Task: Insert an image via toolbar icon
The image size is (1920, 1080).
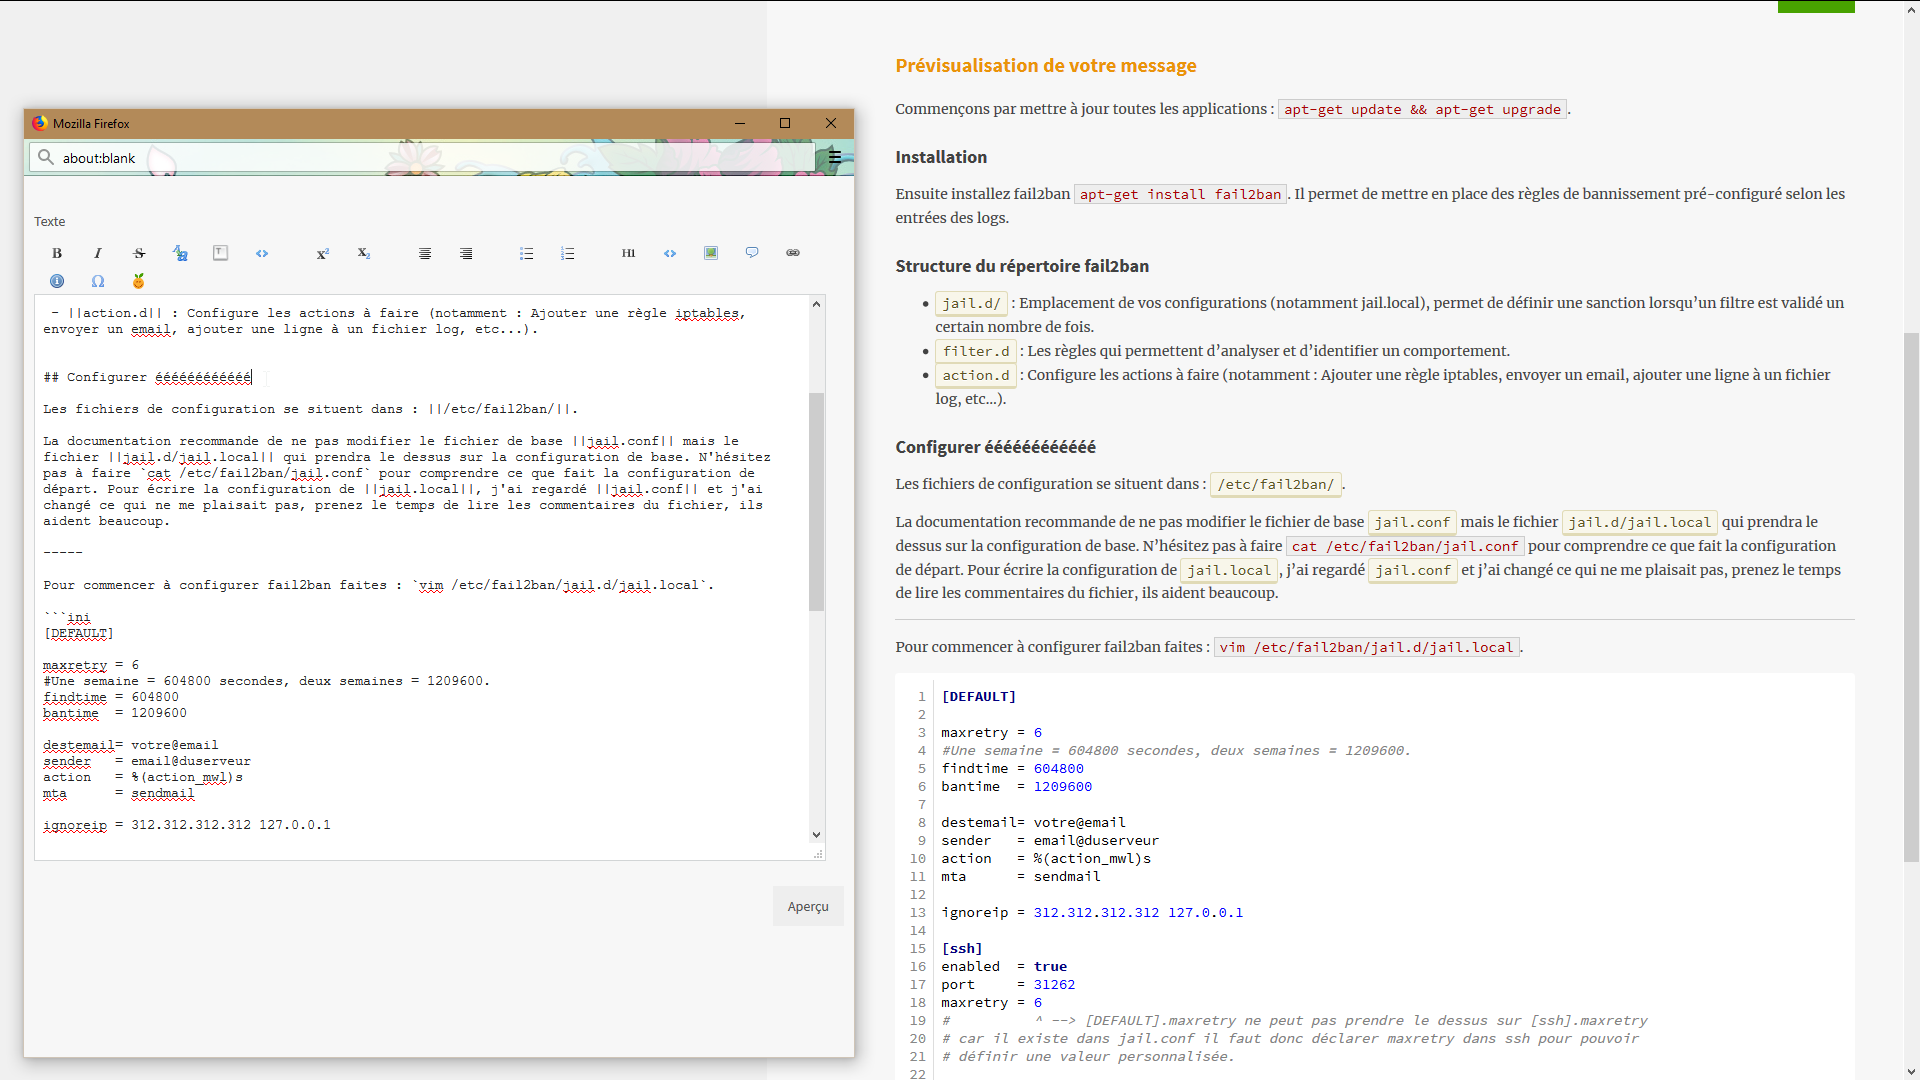Action: click(711, 253)
